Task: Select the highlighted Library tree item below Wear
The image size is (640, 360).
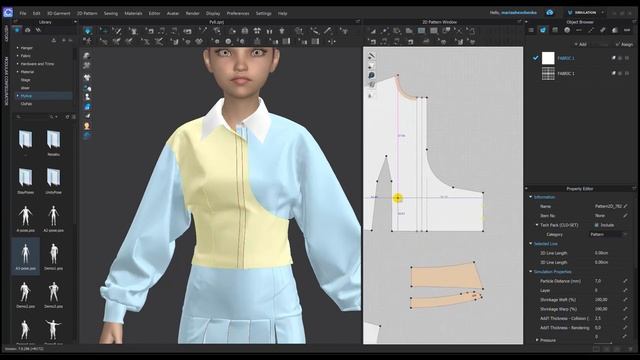Action: click(44, 96)
